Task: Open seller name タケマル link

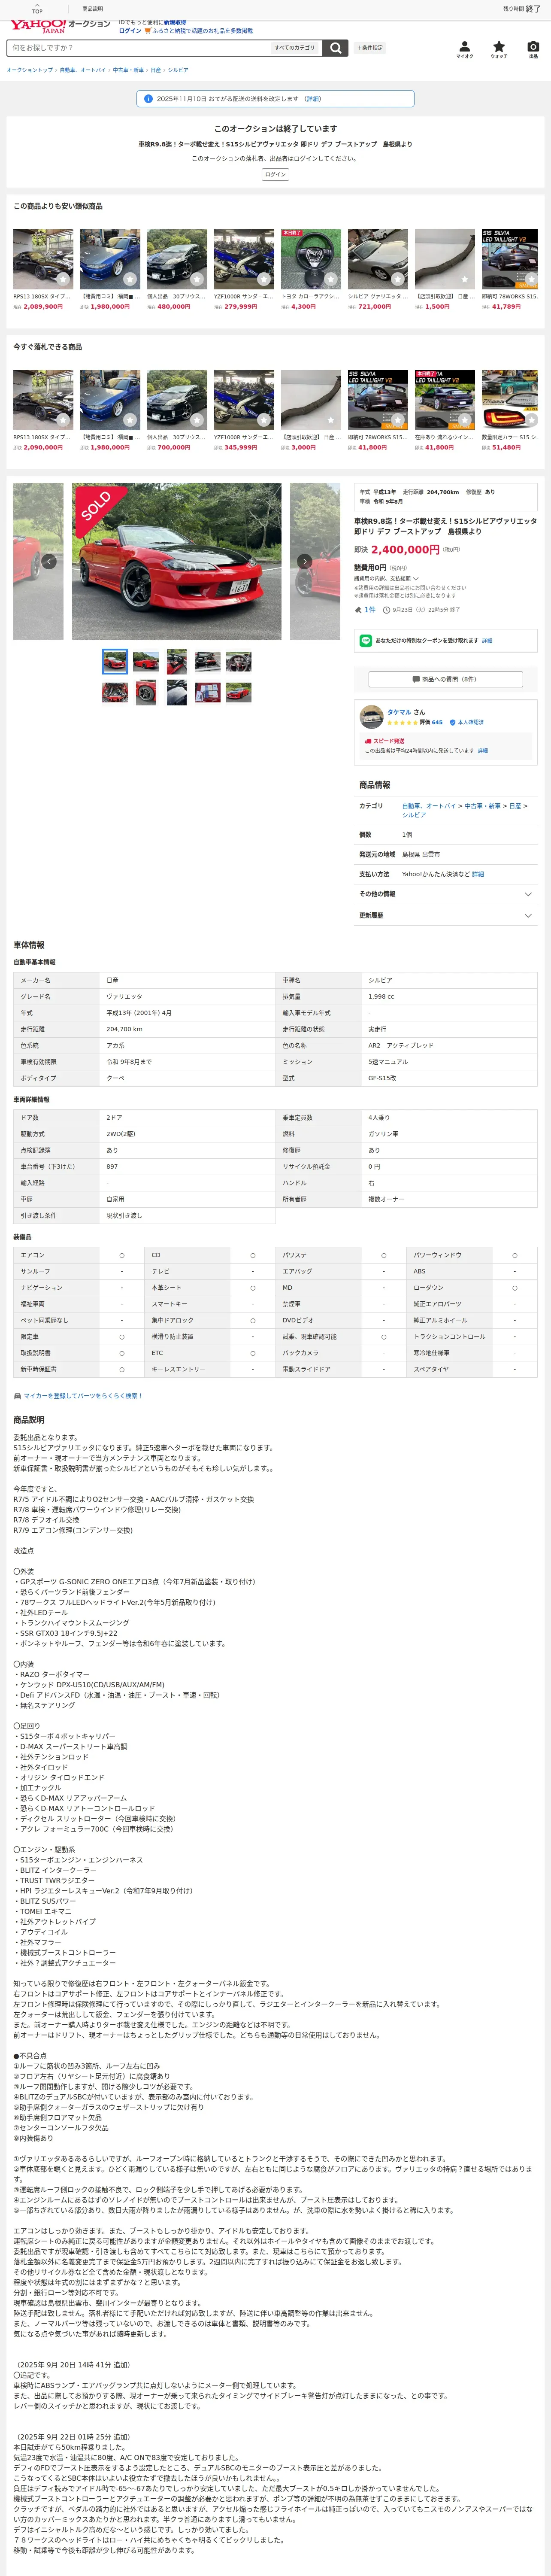Action: [x=399, y=712]
